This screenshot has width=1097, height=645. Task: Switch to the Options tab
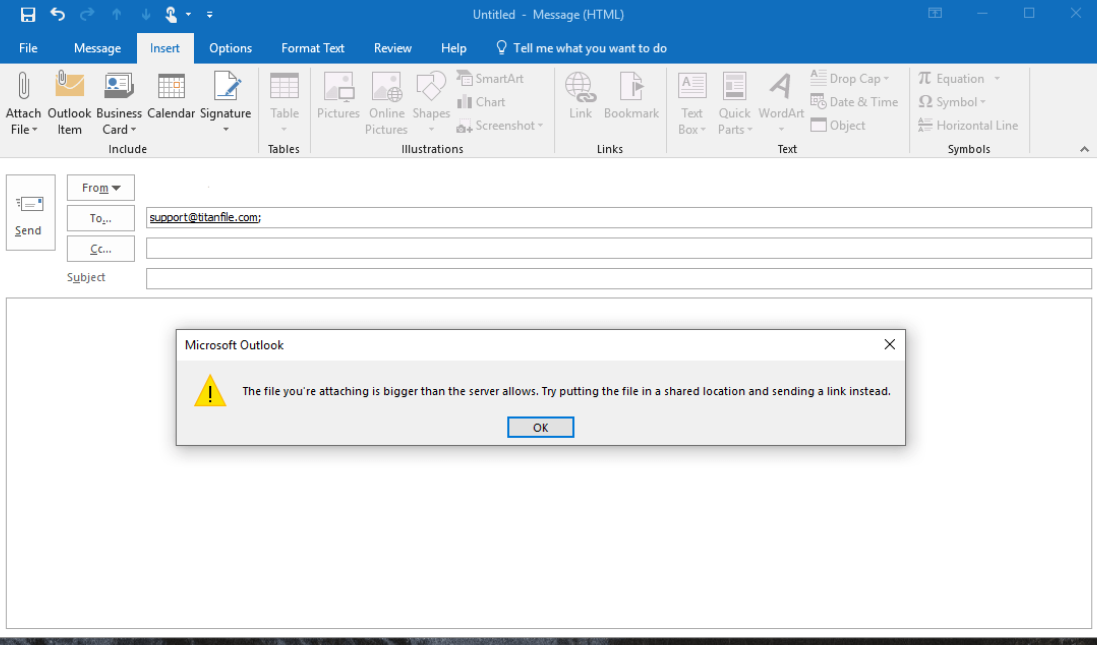pyautogui.click(x=230, y=47)
